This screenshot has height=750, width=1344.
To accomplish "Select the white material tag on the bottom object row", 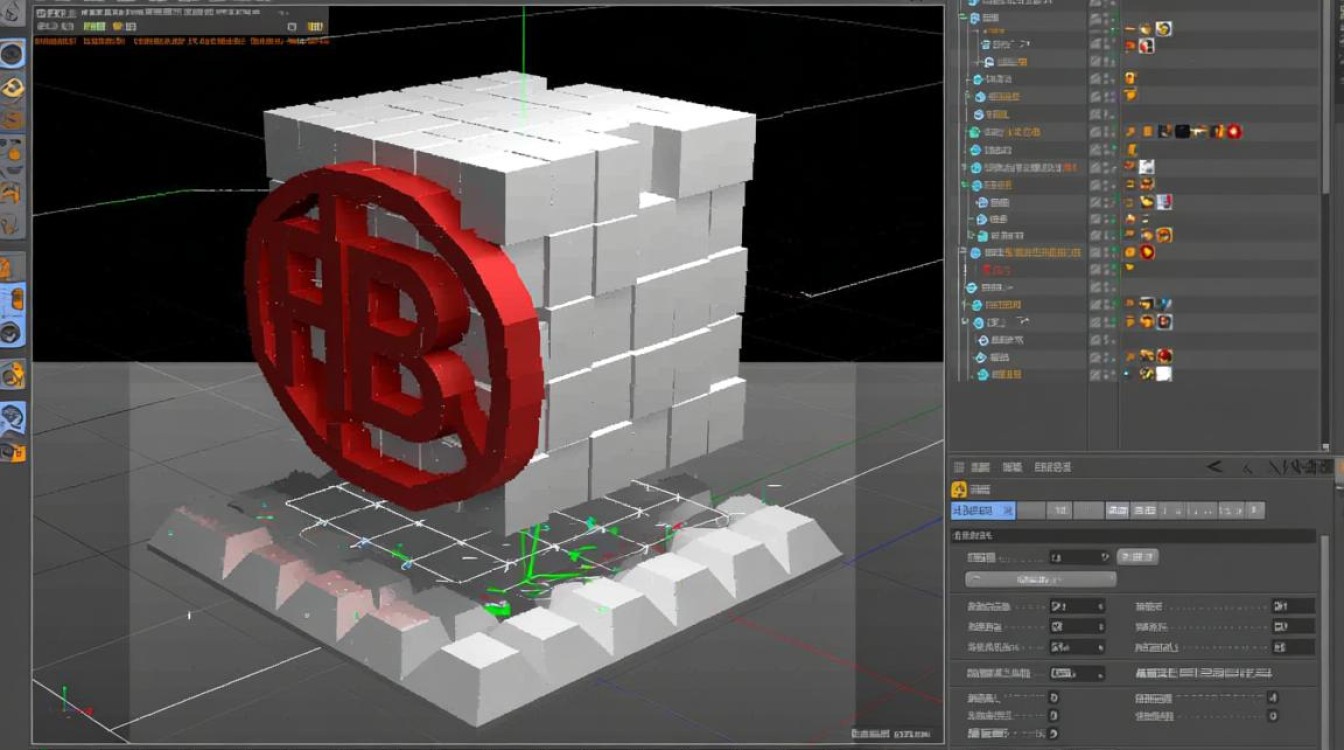I will click(1164, 374).
